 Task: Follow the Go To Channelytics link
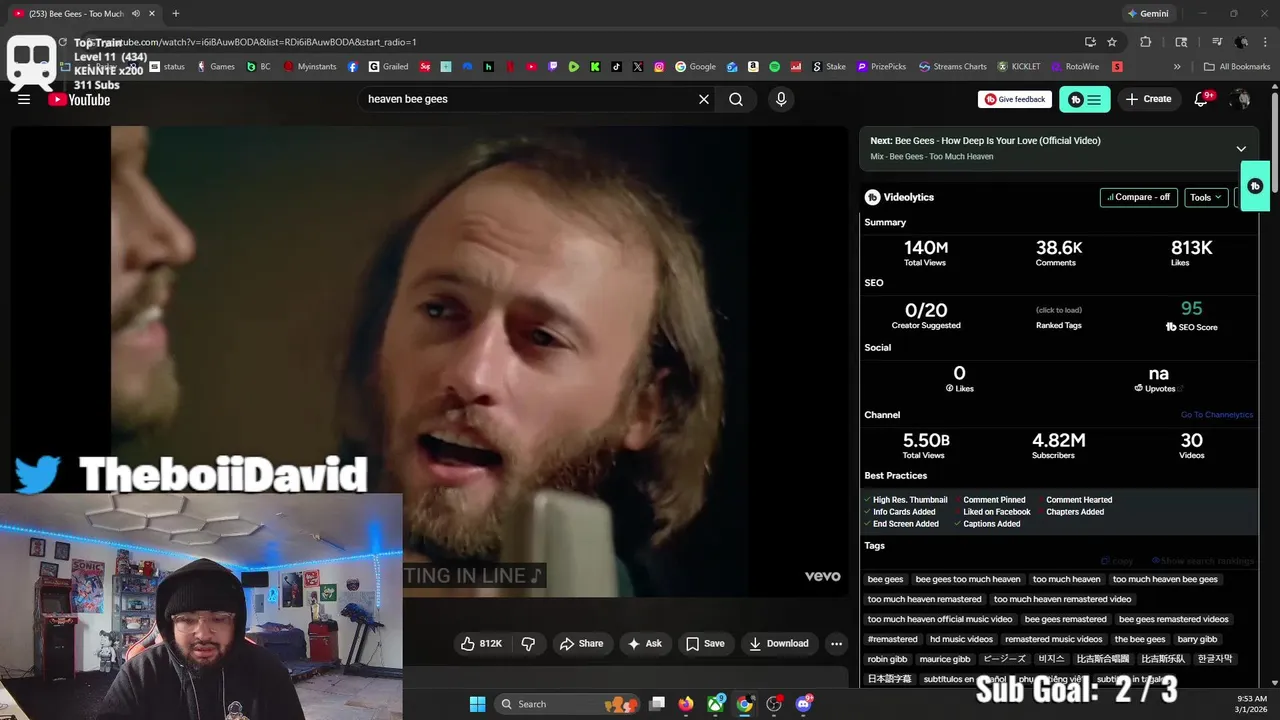1217,415
